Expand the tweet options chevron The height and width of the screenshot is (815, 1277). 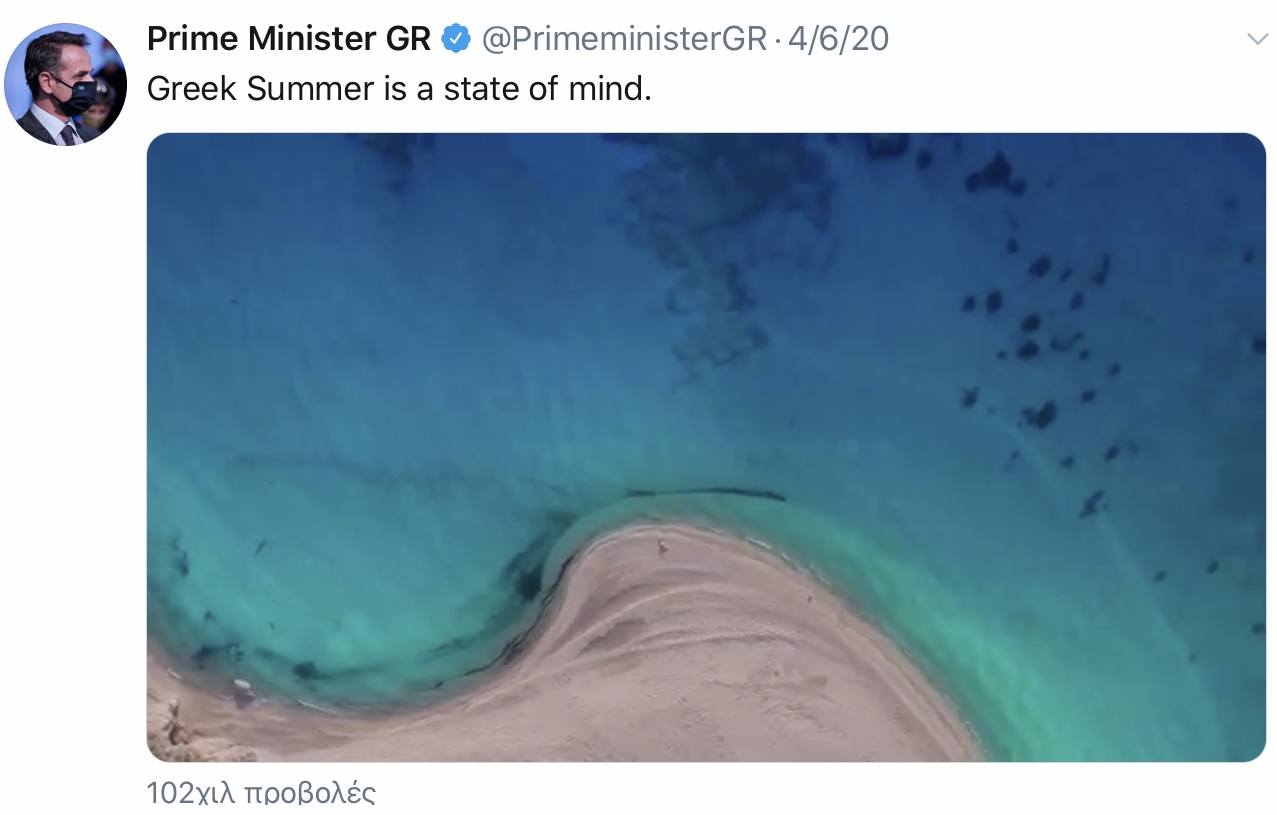click(x=1256, y=39)
